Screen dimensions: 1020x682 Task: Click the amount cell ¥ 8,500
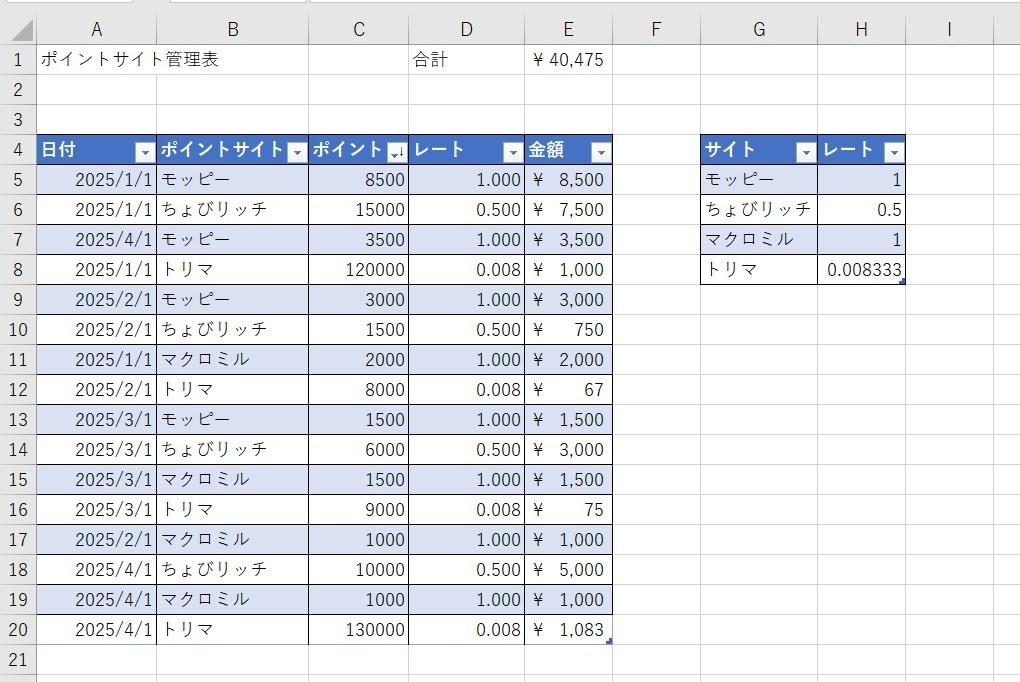point(569,180)
